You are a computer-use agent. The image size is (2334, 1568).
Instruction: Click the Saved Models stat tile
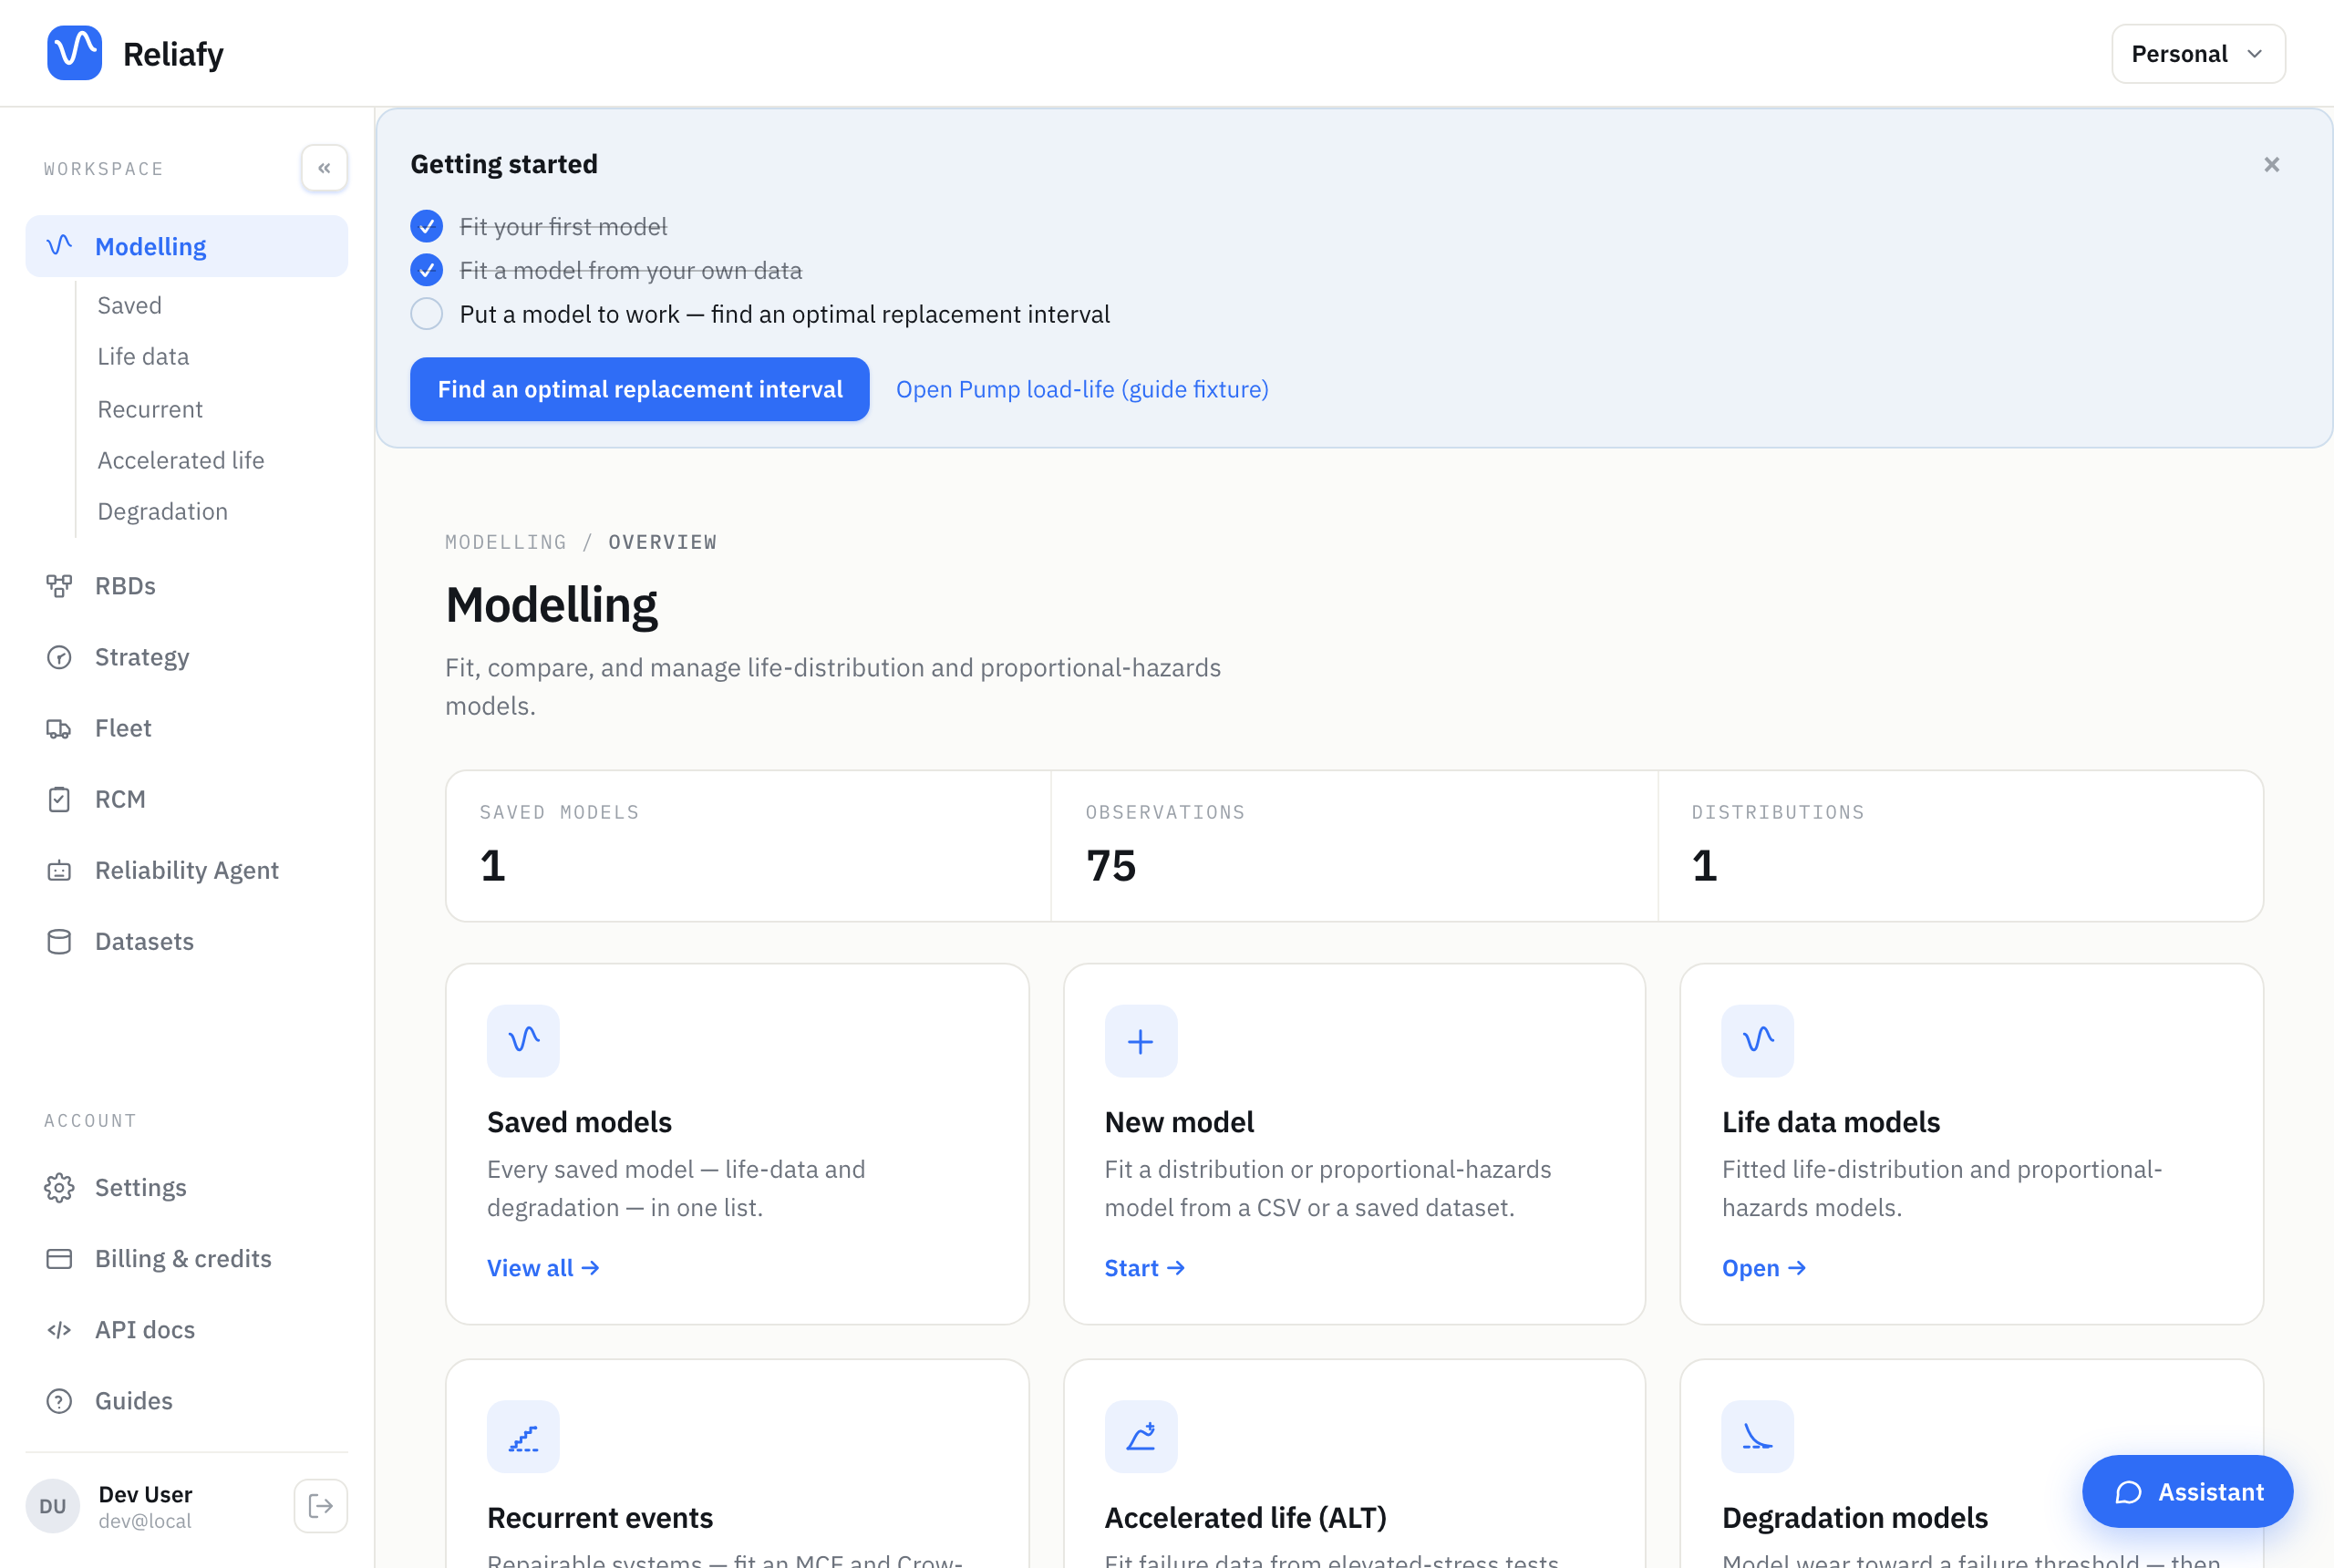coord(748,846)
